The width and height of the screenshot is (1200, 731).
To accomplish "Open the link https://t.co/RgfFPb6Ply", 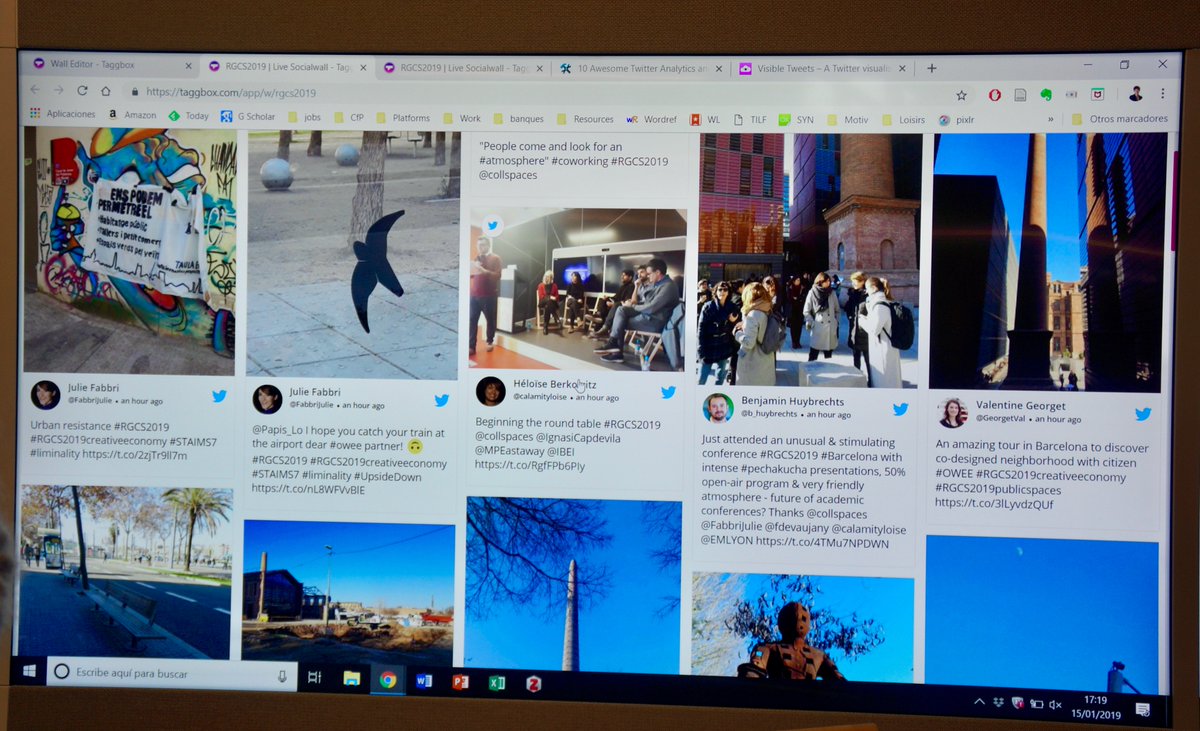I will [530, 465].
